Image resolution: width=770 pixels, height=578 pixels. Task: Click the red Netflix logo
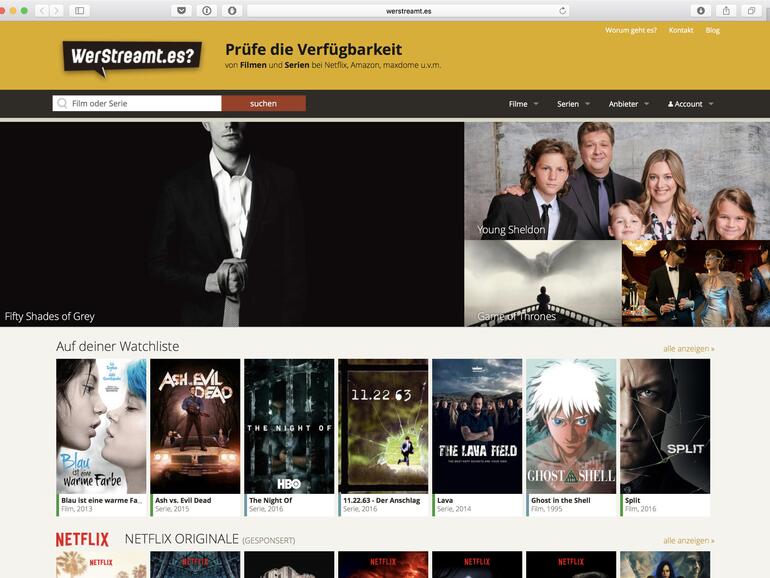click(x=82, y=539)
